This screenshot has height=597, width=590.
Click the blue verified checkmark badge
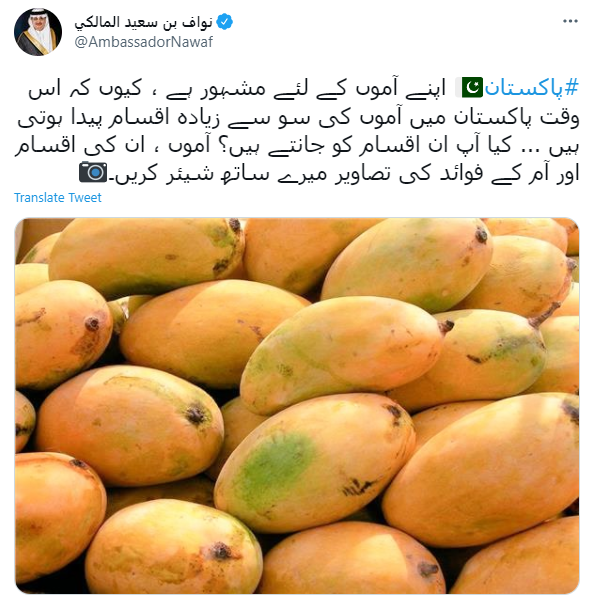coord(224,22)
